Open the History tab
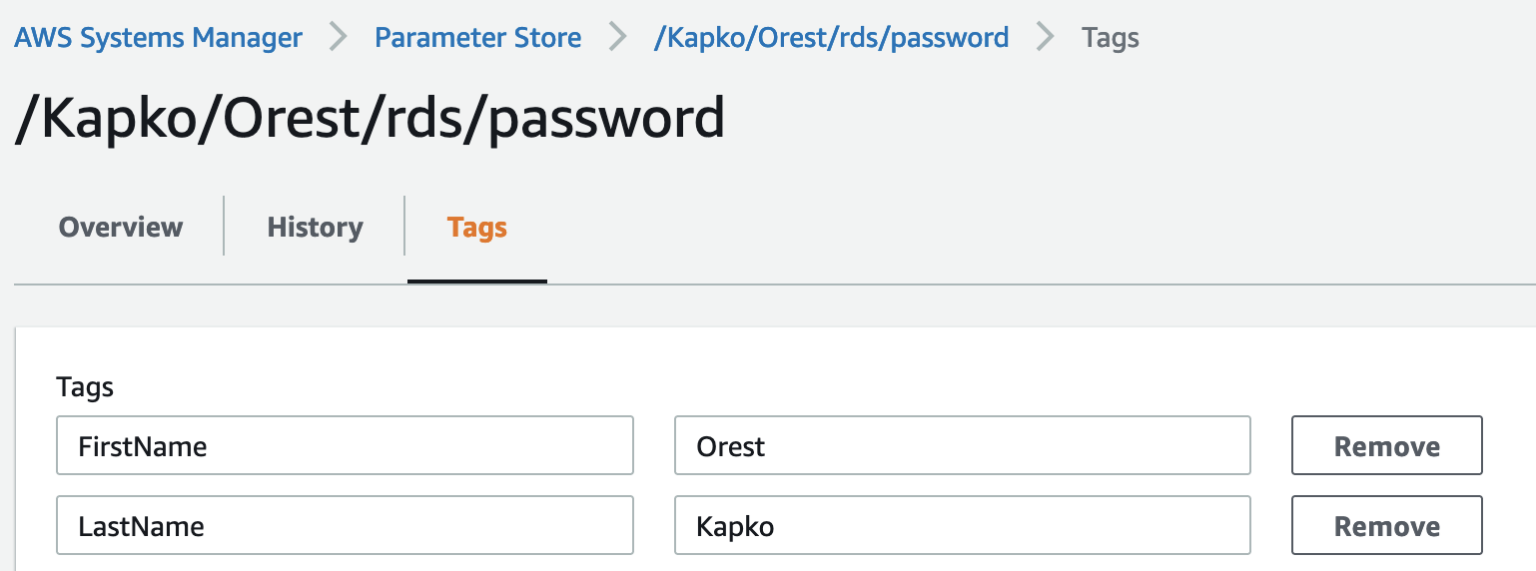The width and height of the screenshot is (1536, 571). [314, 227]
